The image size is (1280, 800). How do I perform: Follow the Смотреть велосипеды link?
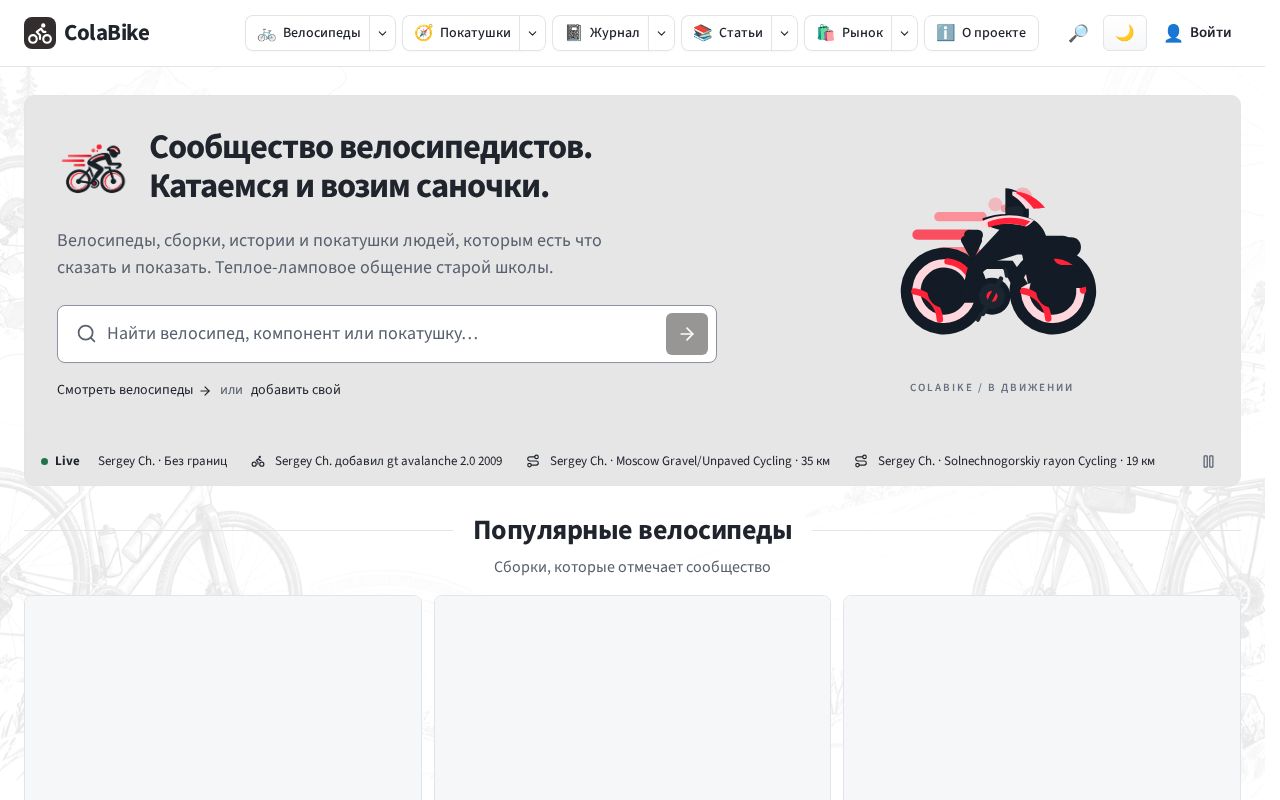134,390
